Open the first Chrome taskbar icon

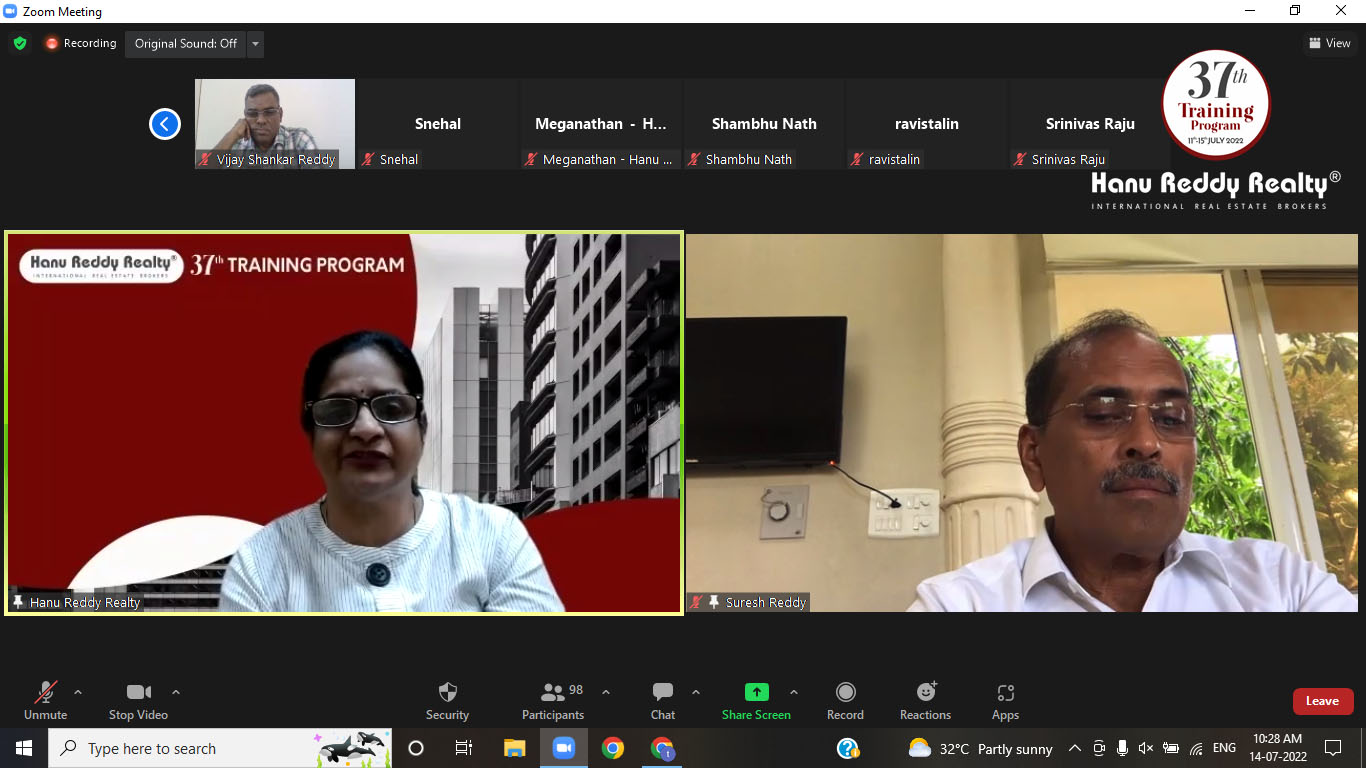[x=613, y=748]
